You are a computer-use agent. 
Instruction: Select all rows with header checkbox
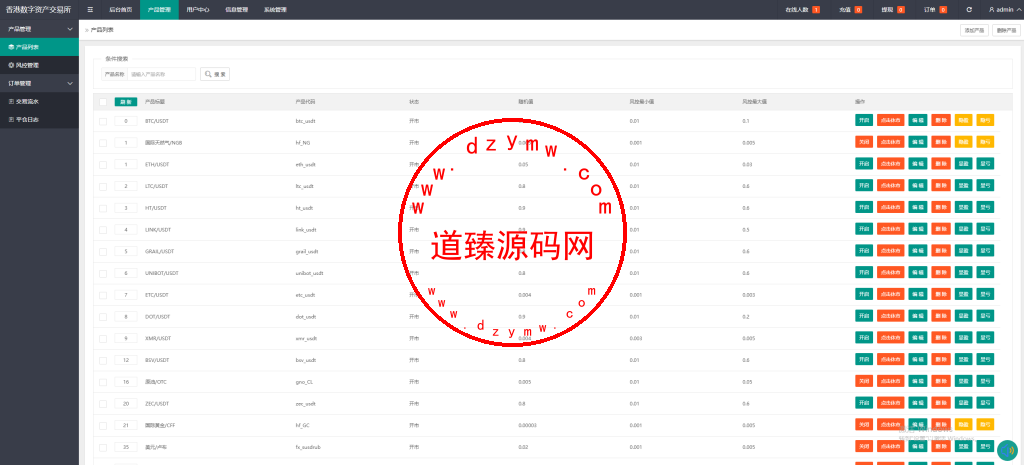[x=103, y=102]
